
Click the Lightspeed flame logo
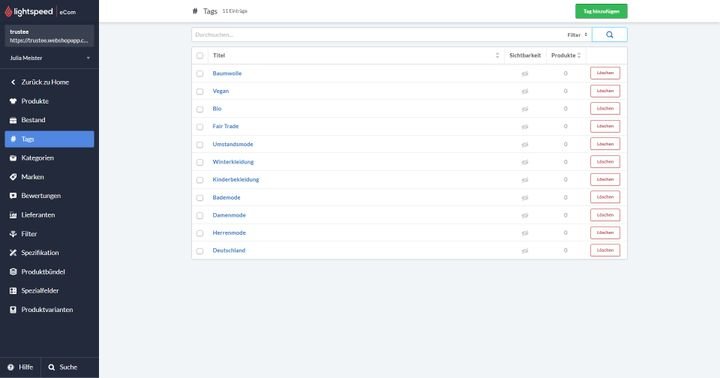8,11
